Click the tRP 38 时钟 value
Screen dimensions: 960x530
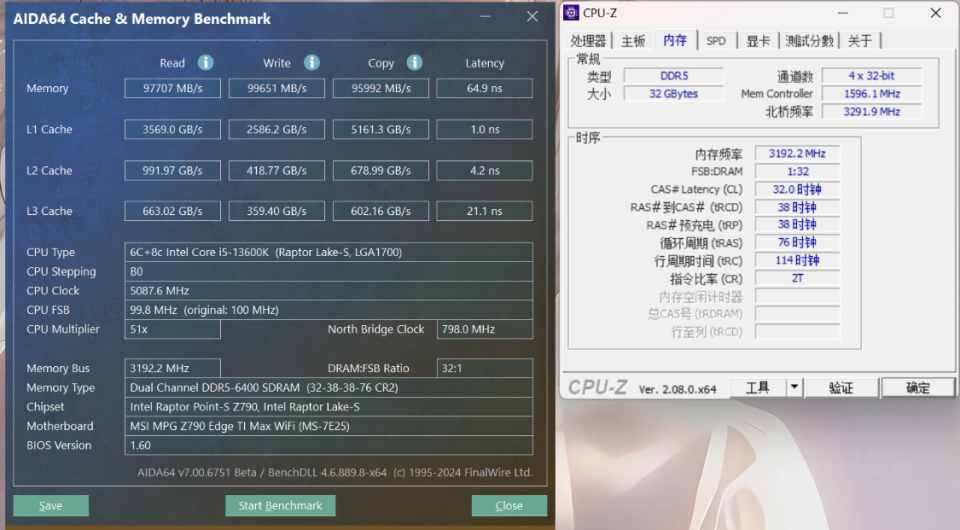pyautogui.click(x=797, y=225)
